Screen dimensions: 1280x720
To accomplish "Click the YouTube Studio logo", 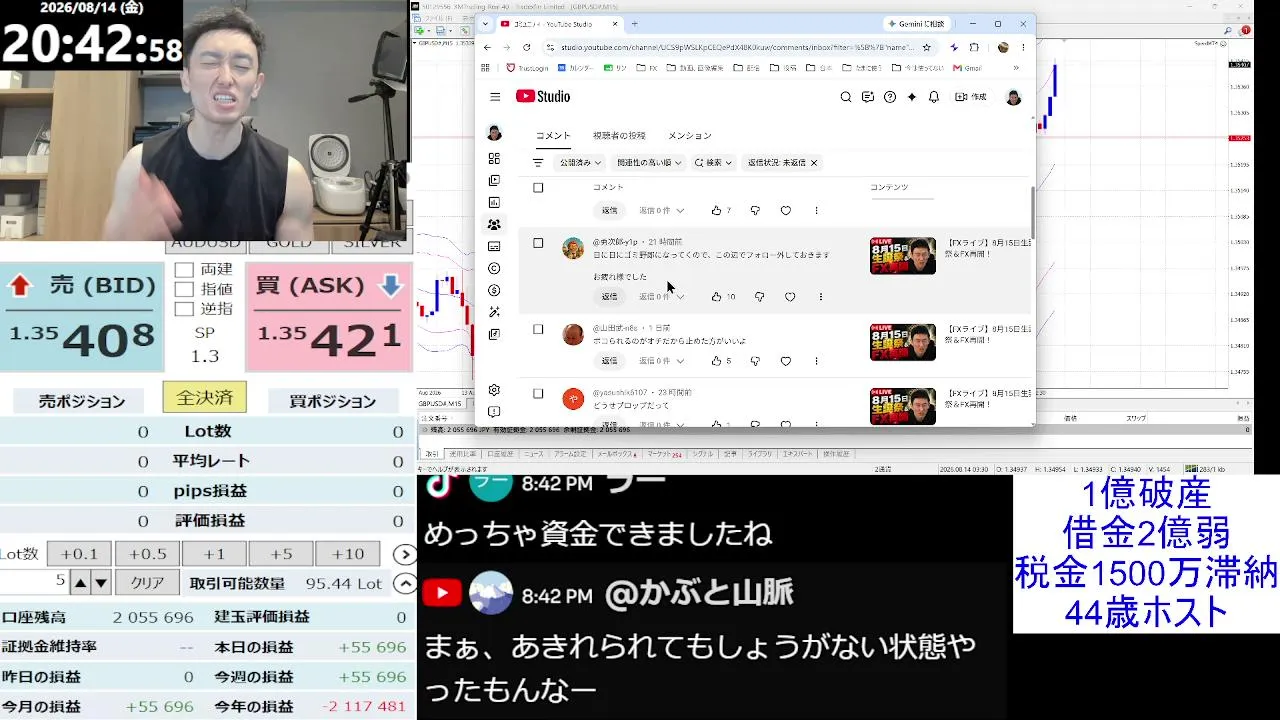I will [x=543, y=97].
